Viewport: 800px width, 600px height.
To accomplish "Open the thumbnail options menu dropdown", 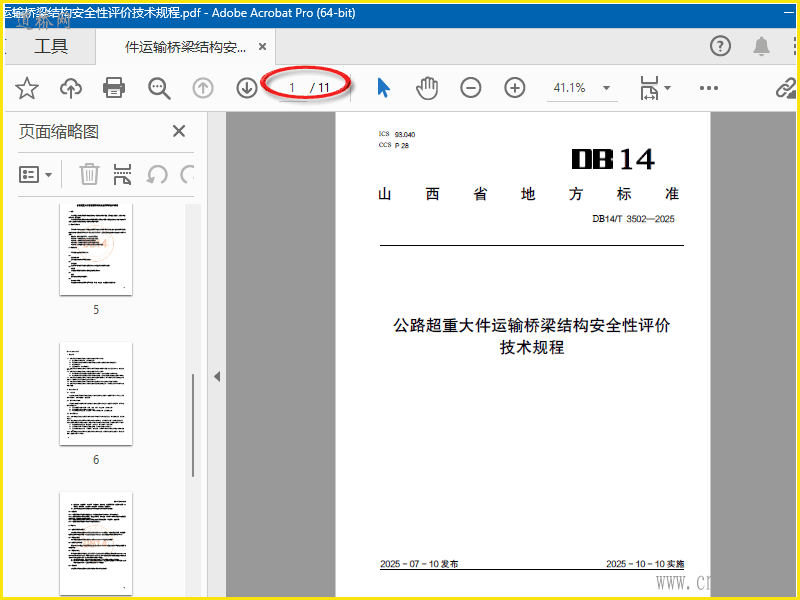I will click(x=35, y=174).
